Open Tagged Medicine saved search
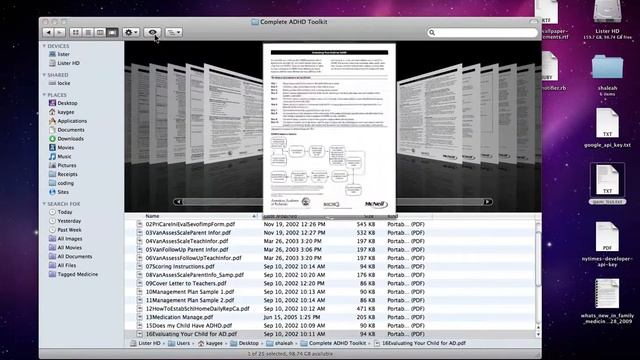The width and height of the screenshot is (640, 360). pos(73,275)
